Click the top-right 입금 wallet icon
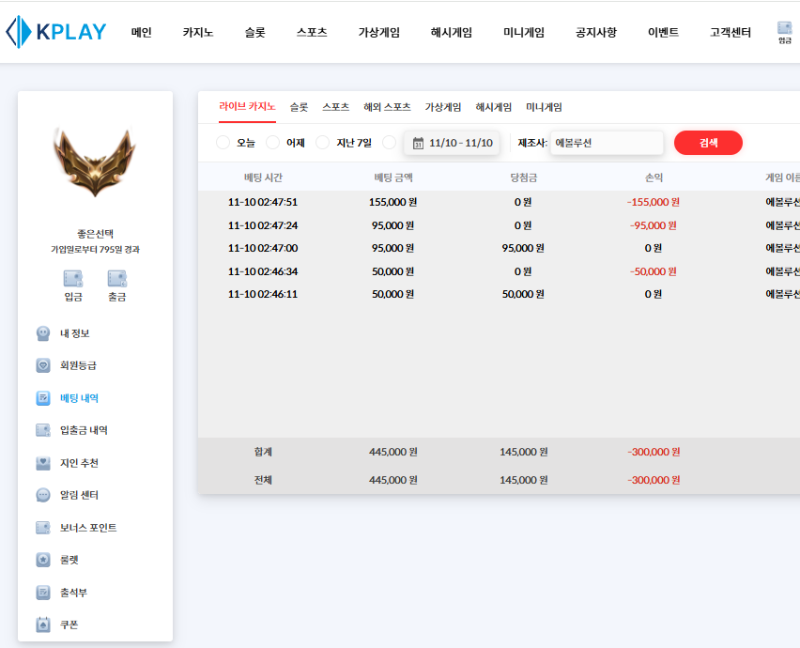800x648 pixels. [784, 30]
